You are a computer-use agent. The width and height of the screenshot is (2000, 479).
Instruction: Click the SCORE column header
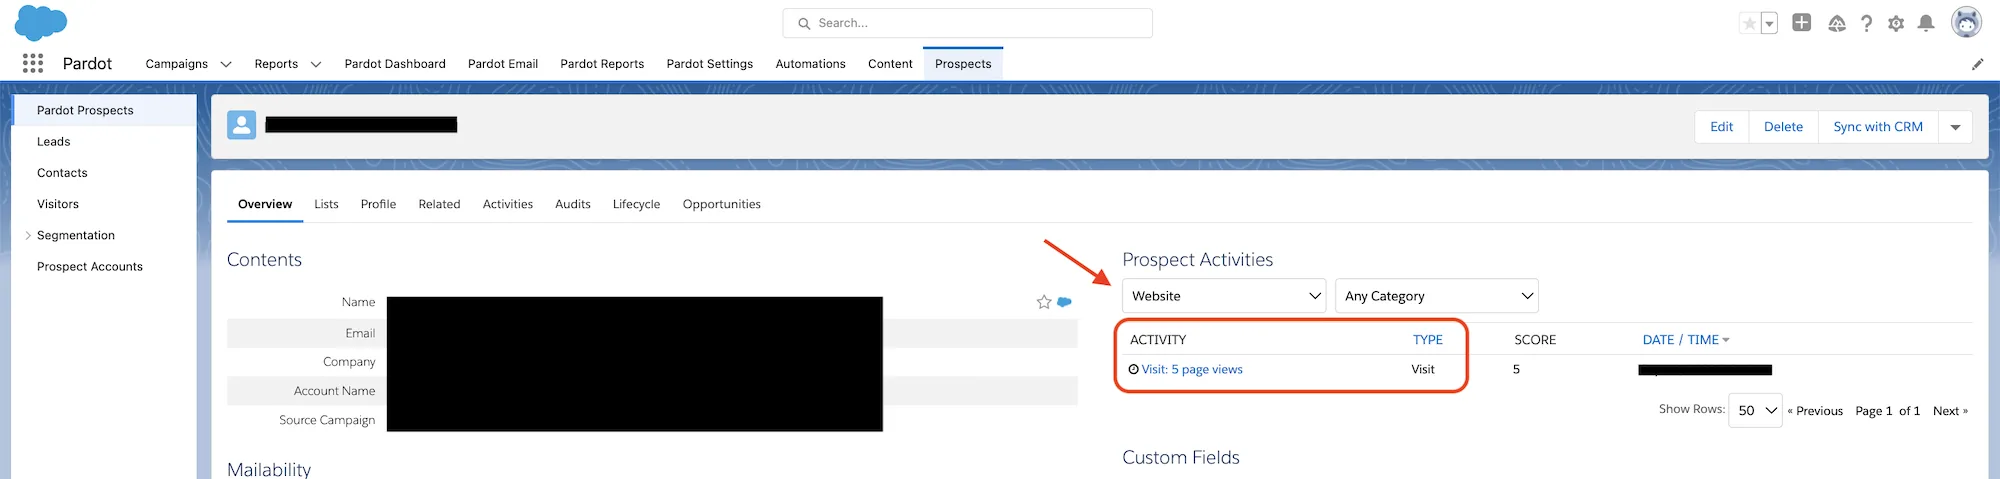click(x=1535, y=340)
